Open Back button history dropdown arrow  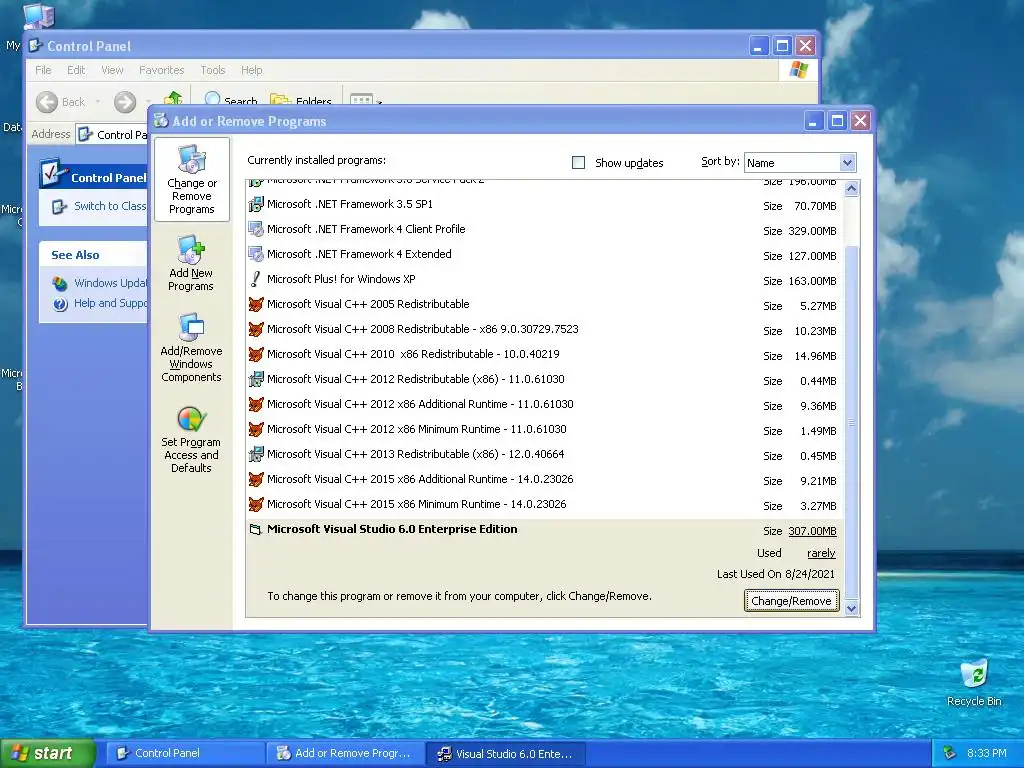[x=98, y=102]
